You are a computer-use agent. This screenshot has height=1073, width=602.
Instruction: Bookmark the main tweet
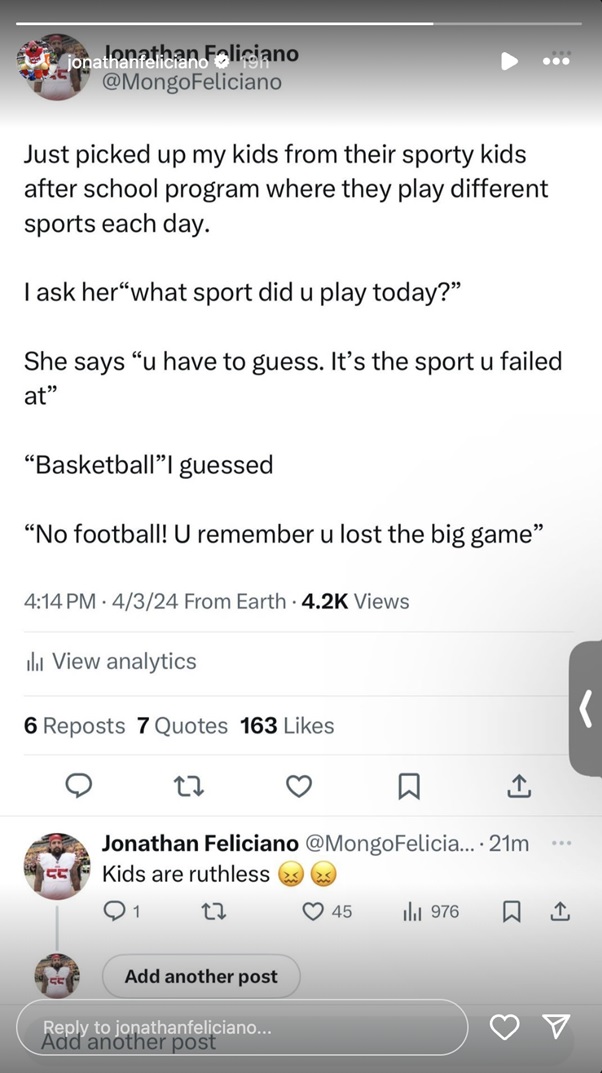pos(409,787)
